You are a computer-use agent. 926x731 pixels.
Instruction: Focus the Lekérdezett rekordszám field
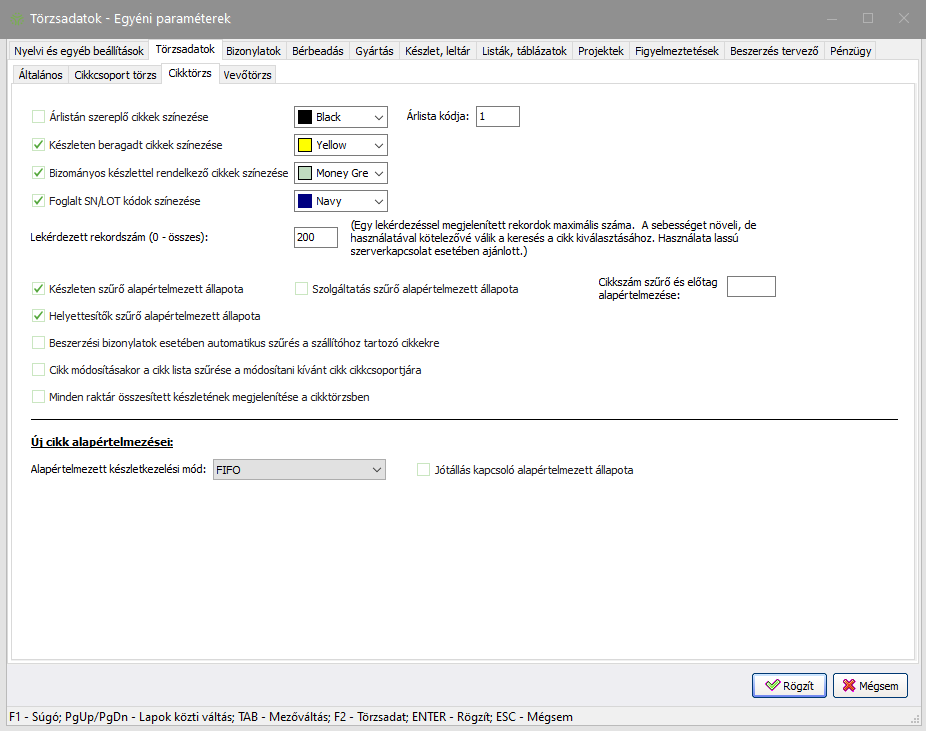[x=315, y=238]
